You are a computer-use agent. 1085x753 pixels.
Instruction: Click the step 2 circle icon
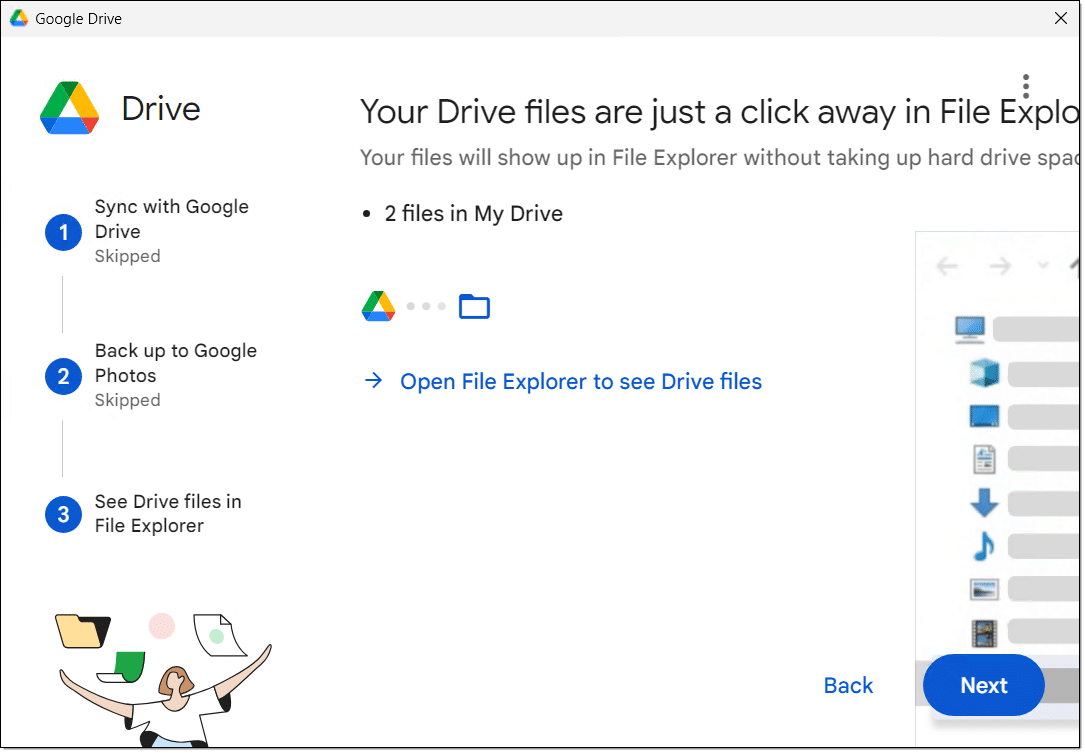point(63,377)
